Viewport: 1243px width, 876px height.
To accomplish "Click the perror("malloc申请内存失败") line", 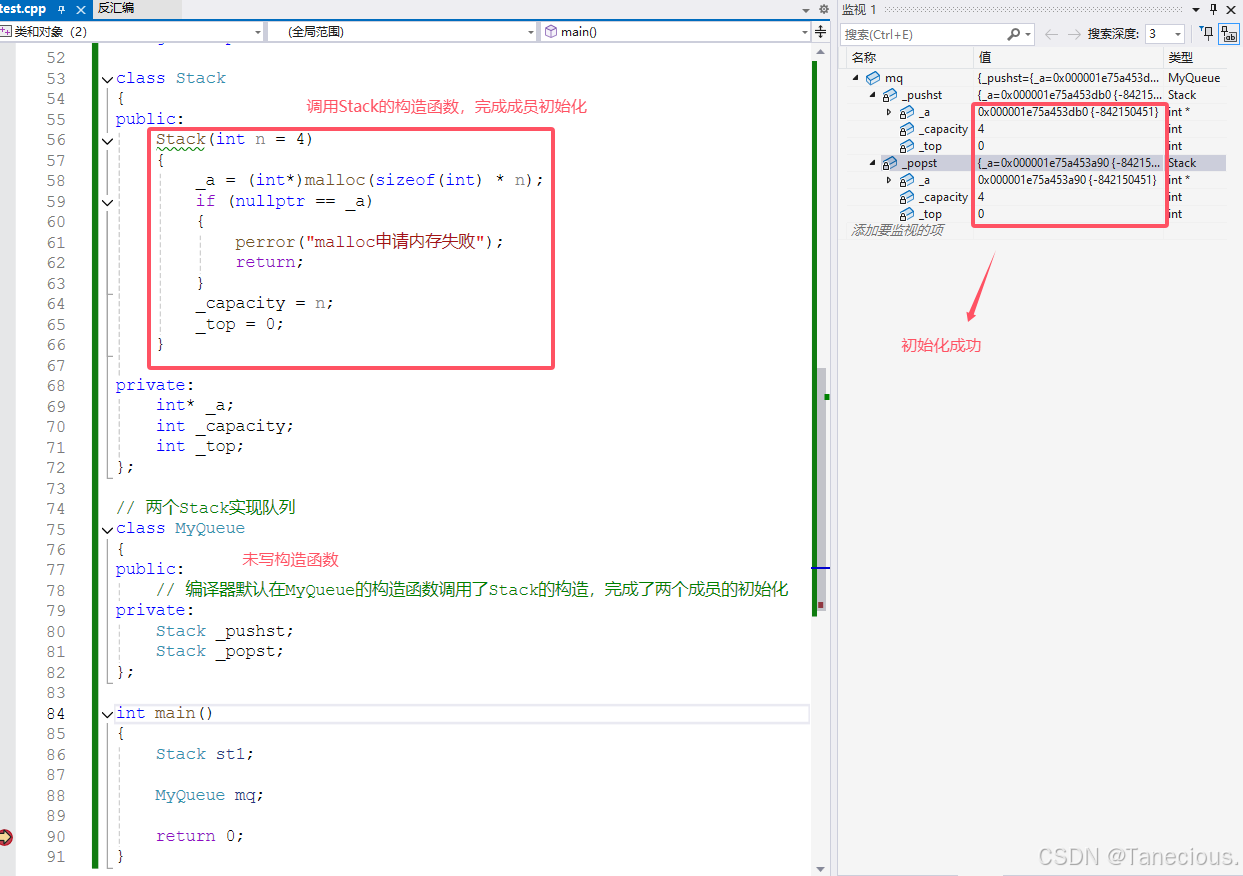I will point(370,242).
